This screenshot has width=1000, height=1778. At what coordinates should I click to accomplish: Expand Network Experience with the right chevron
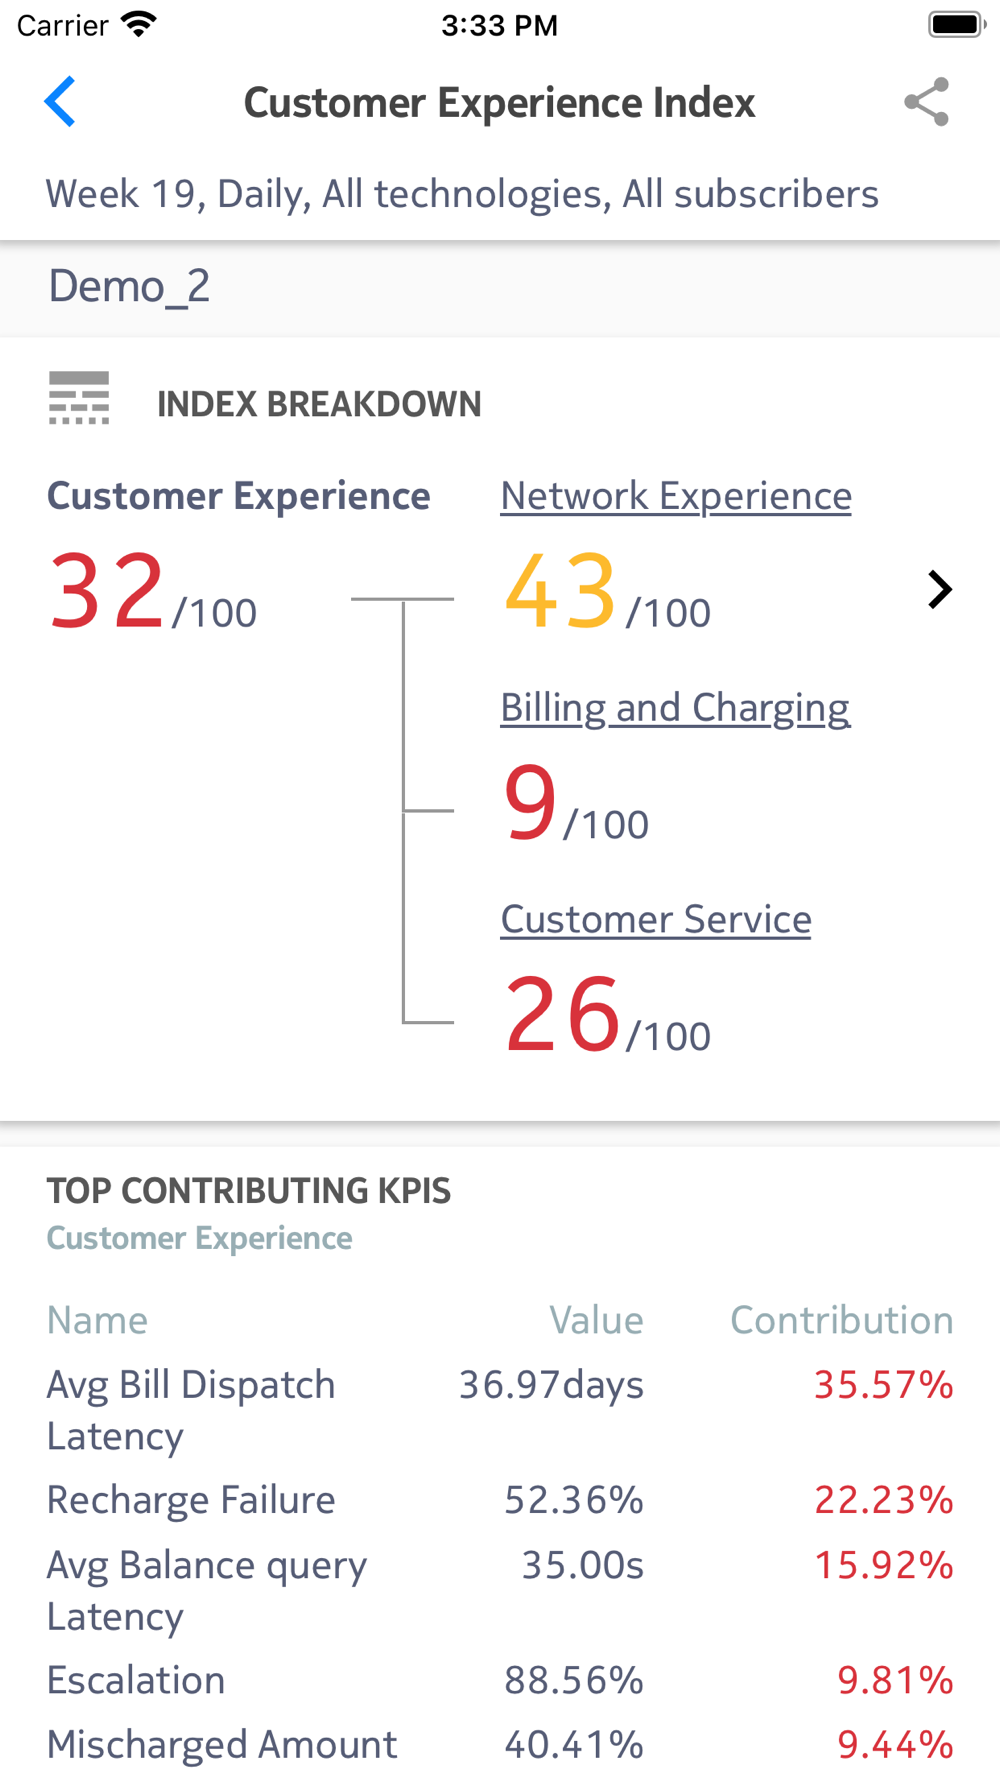point(939,590)
